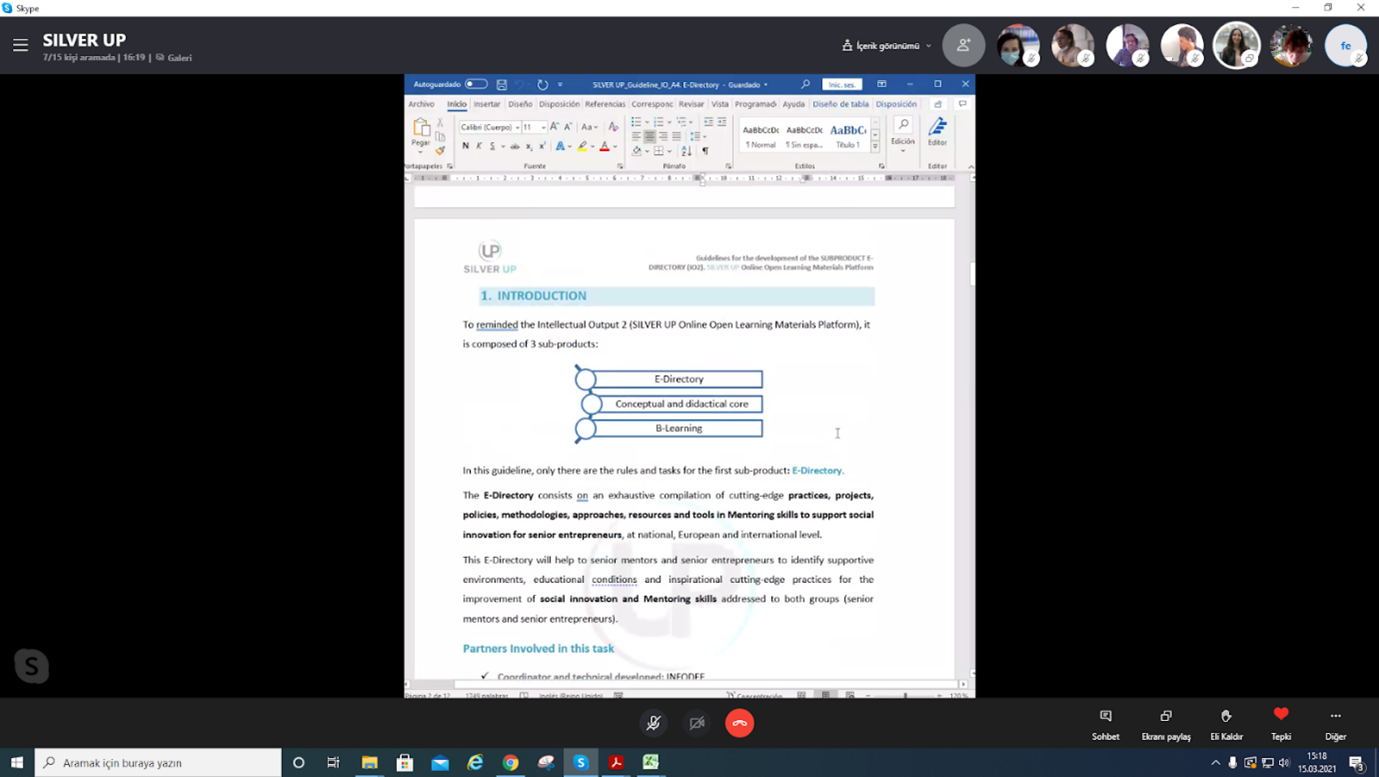Screen dimensions: 1379x777
Task: Click the add people button in the call header
Action: click(x=963, y=45)
